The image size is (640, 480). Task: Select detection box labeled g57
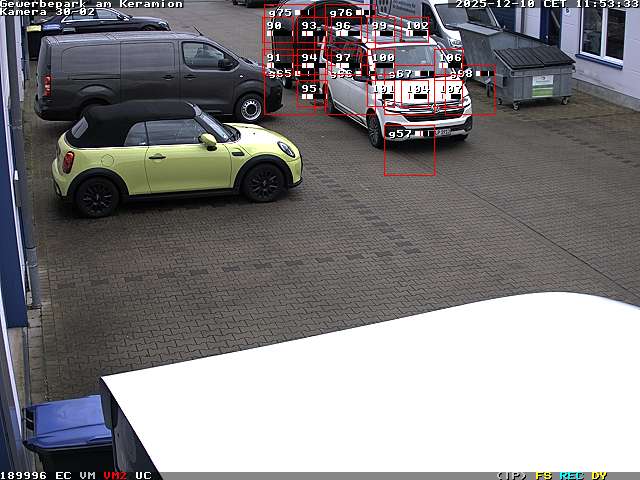point(409,151)
